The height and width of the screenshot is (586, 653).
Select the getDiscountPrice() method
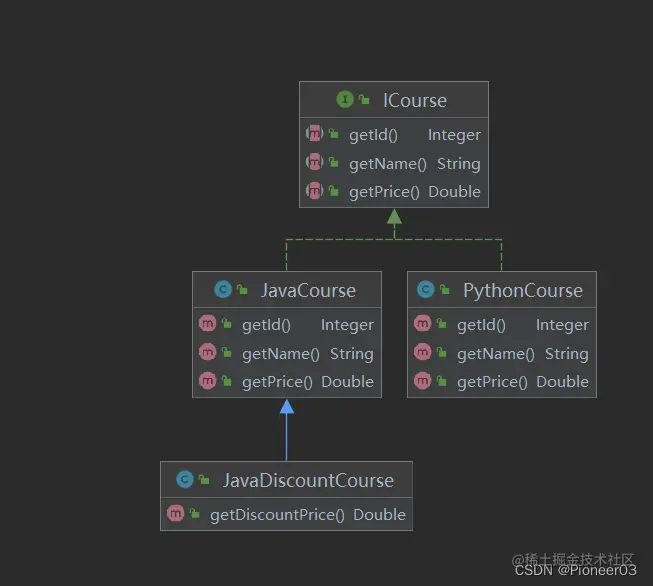pyautogui.click(x=277, y=515)
